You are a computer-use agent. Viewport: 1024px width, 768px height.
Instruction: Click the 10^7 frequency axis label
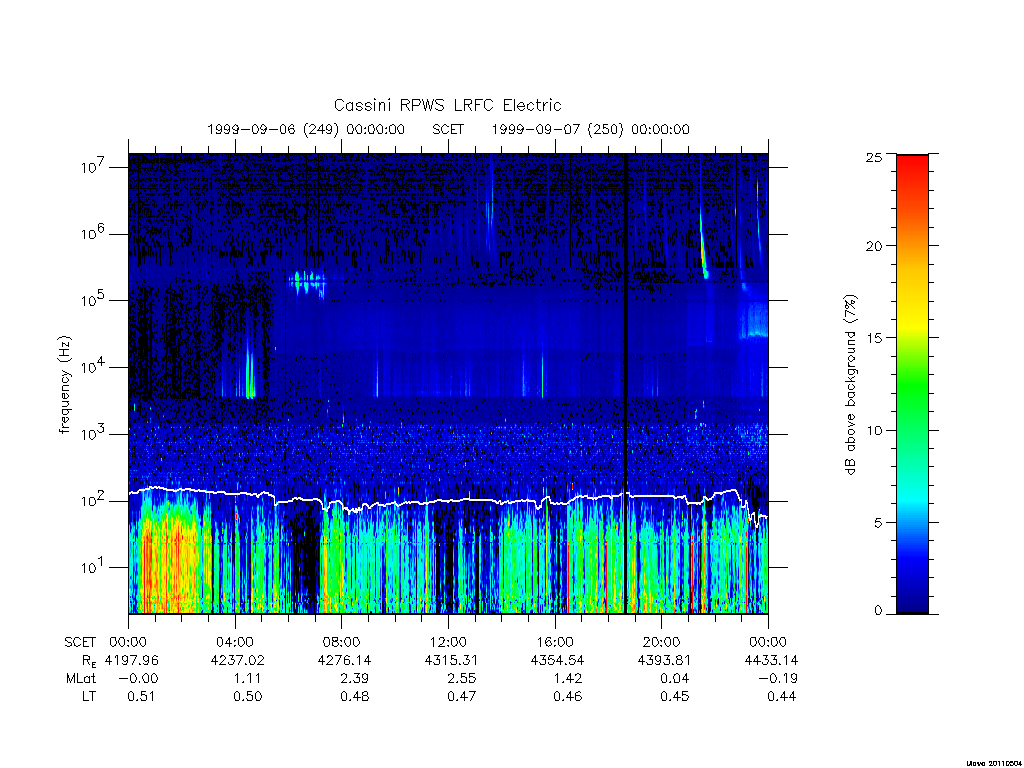[x=93, y=167]
